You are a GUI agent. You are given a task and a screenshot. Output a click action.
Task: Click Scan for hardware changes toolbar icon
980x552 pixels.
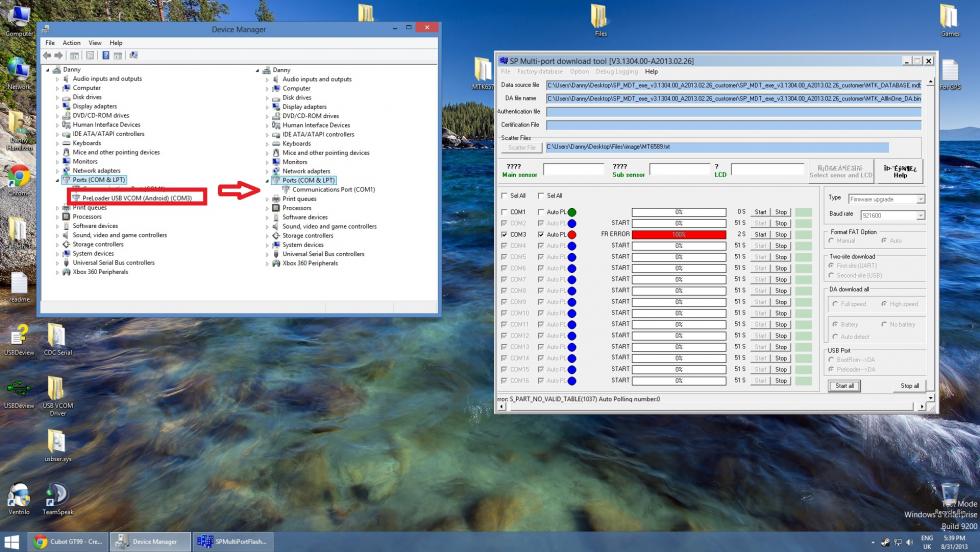pos(133,56)
